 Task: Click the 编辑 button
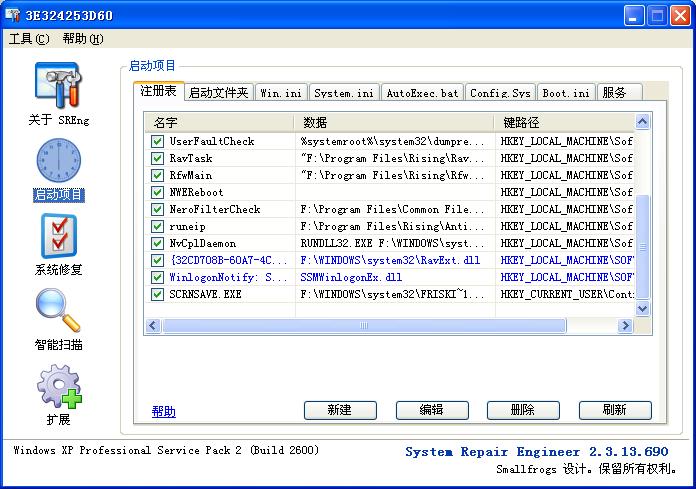click(432, 410)
